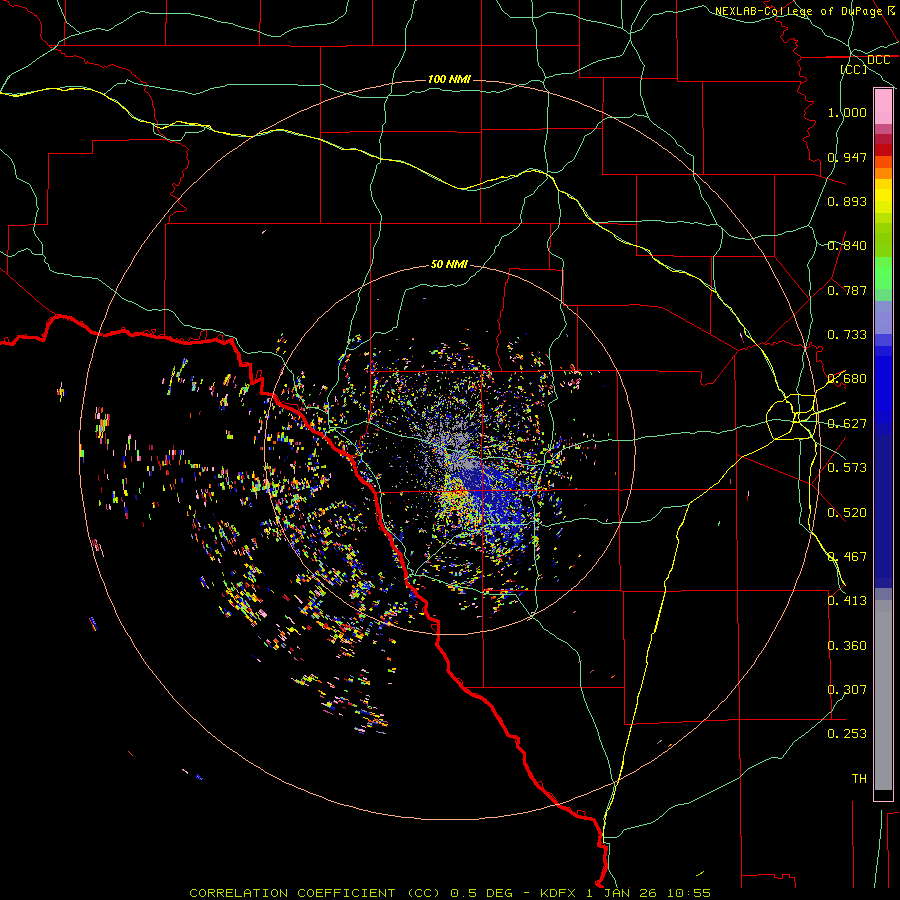Click the 0.680 scale value
Viewport: 900px width, 900px height.
[847, 379]
